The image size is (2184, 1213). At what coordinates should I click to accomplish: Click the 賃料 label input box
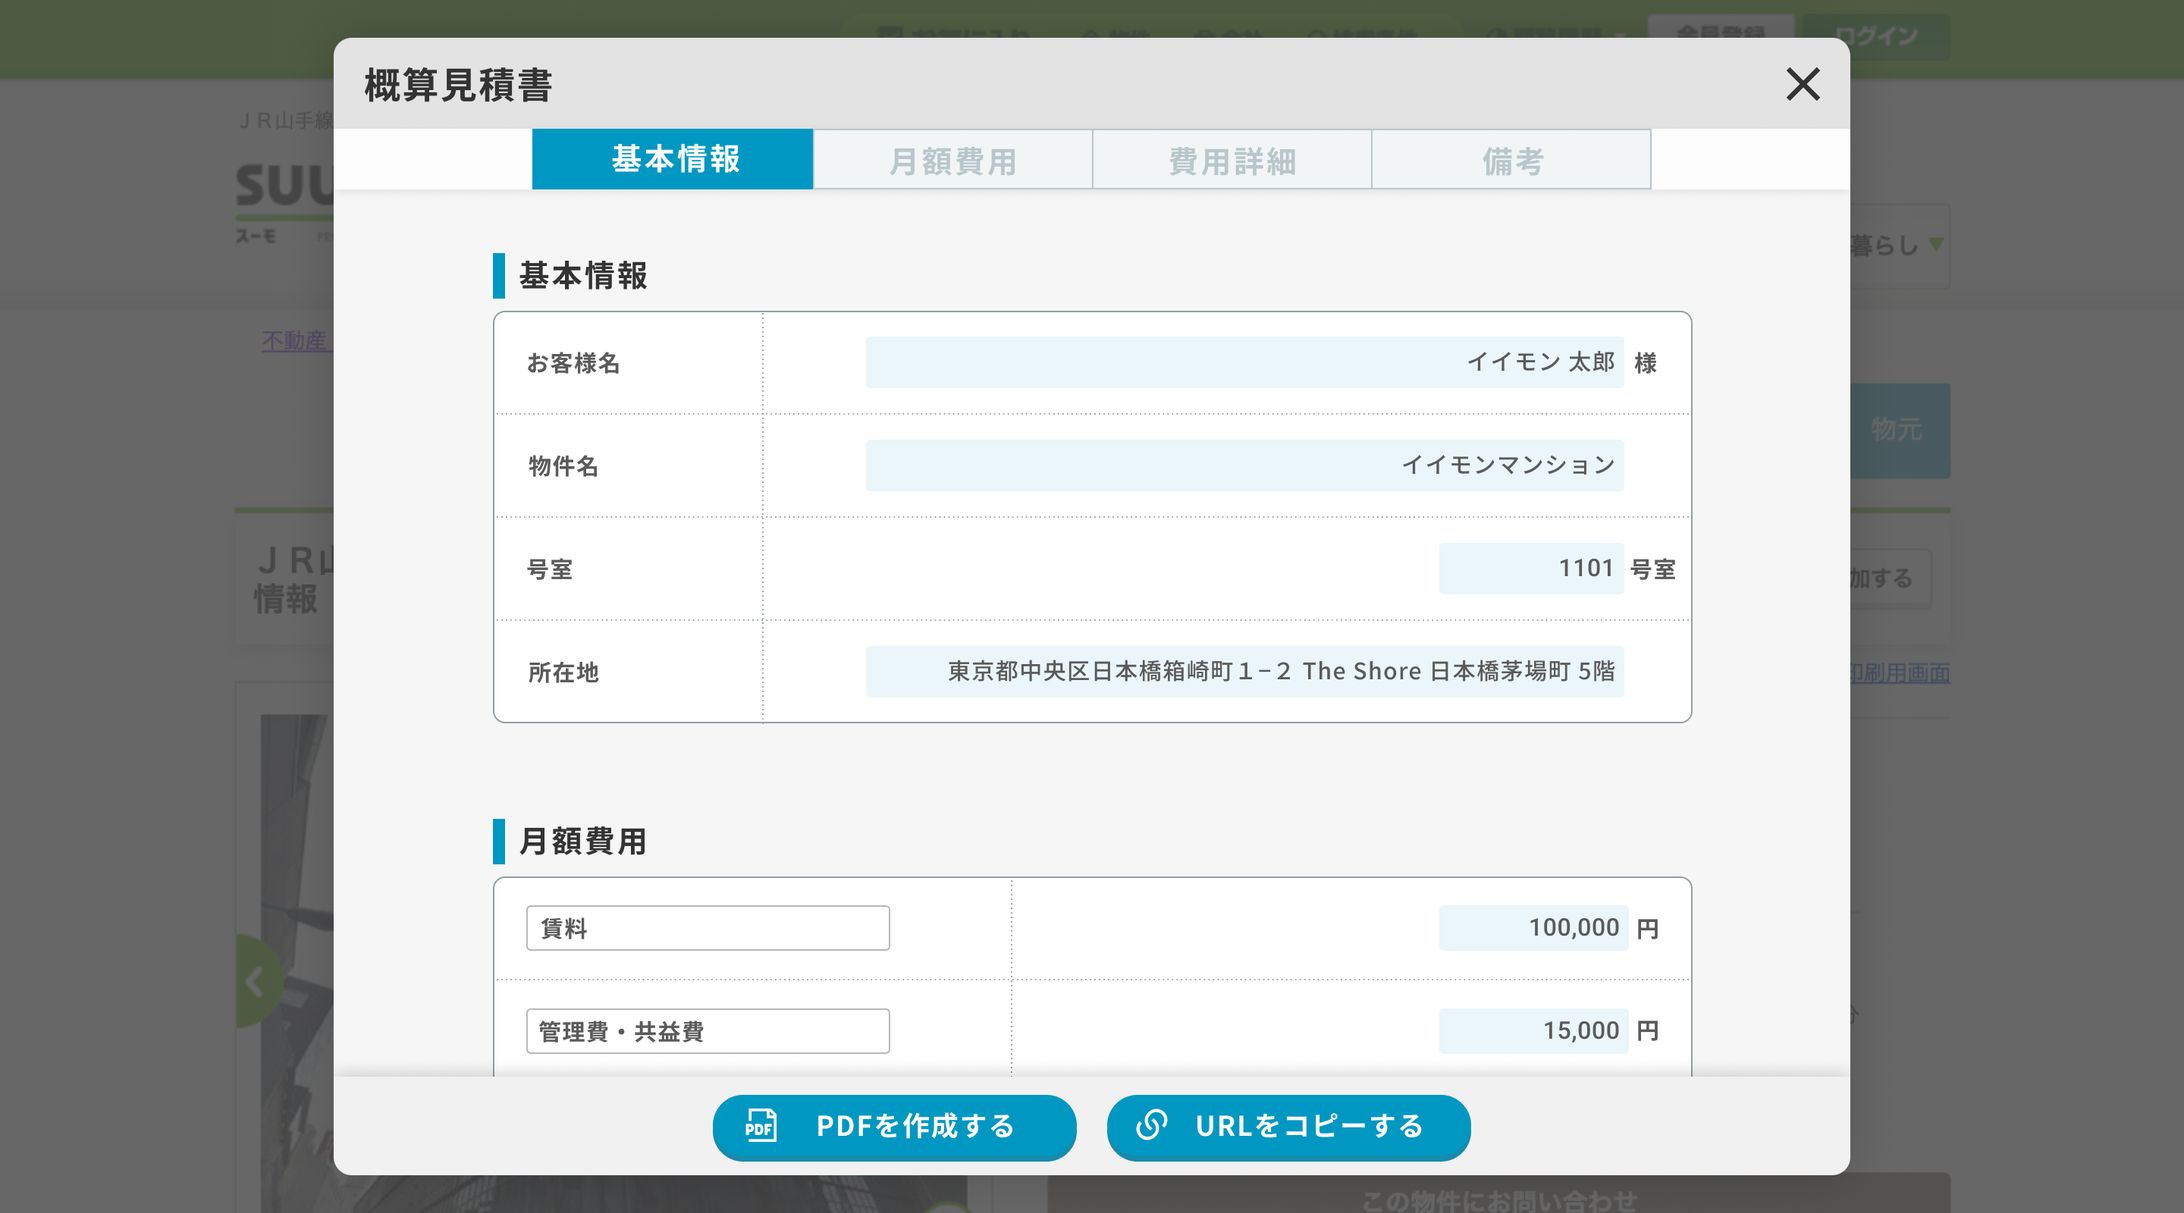pos(708,928)
